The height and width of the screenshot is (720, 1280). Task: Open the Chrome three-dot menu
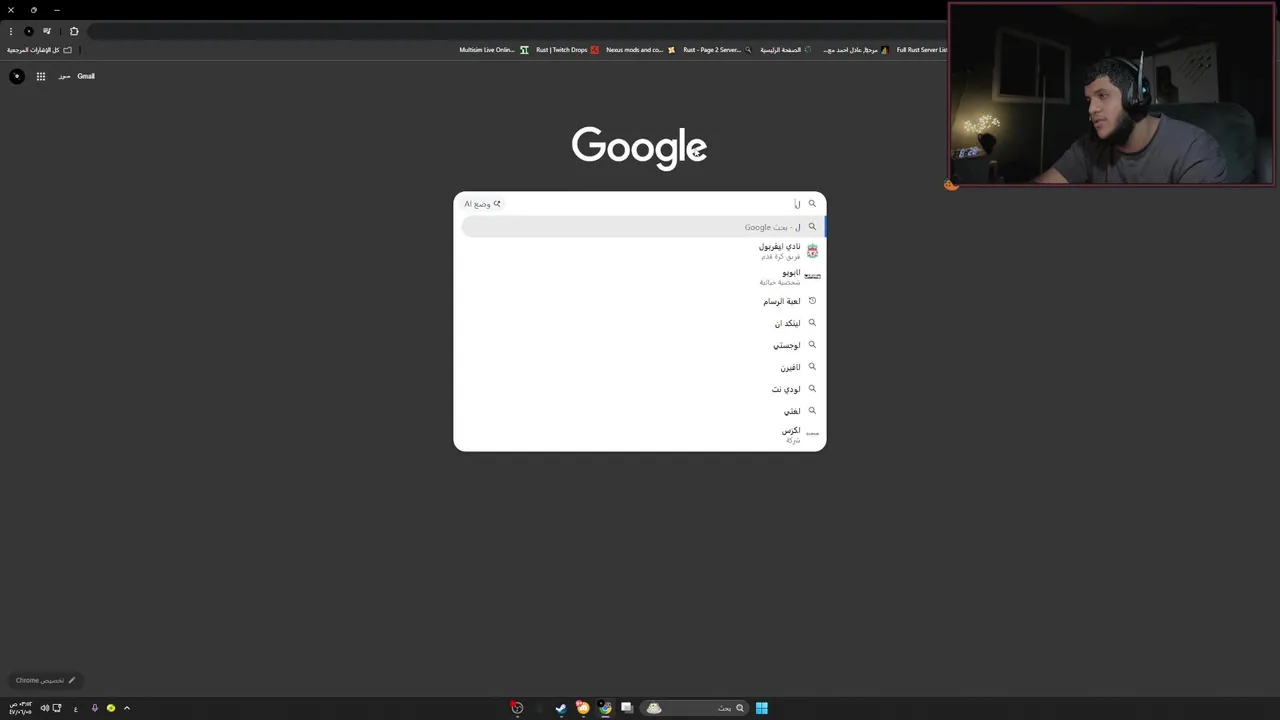point(10,31)
